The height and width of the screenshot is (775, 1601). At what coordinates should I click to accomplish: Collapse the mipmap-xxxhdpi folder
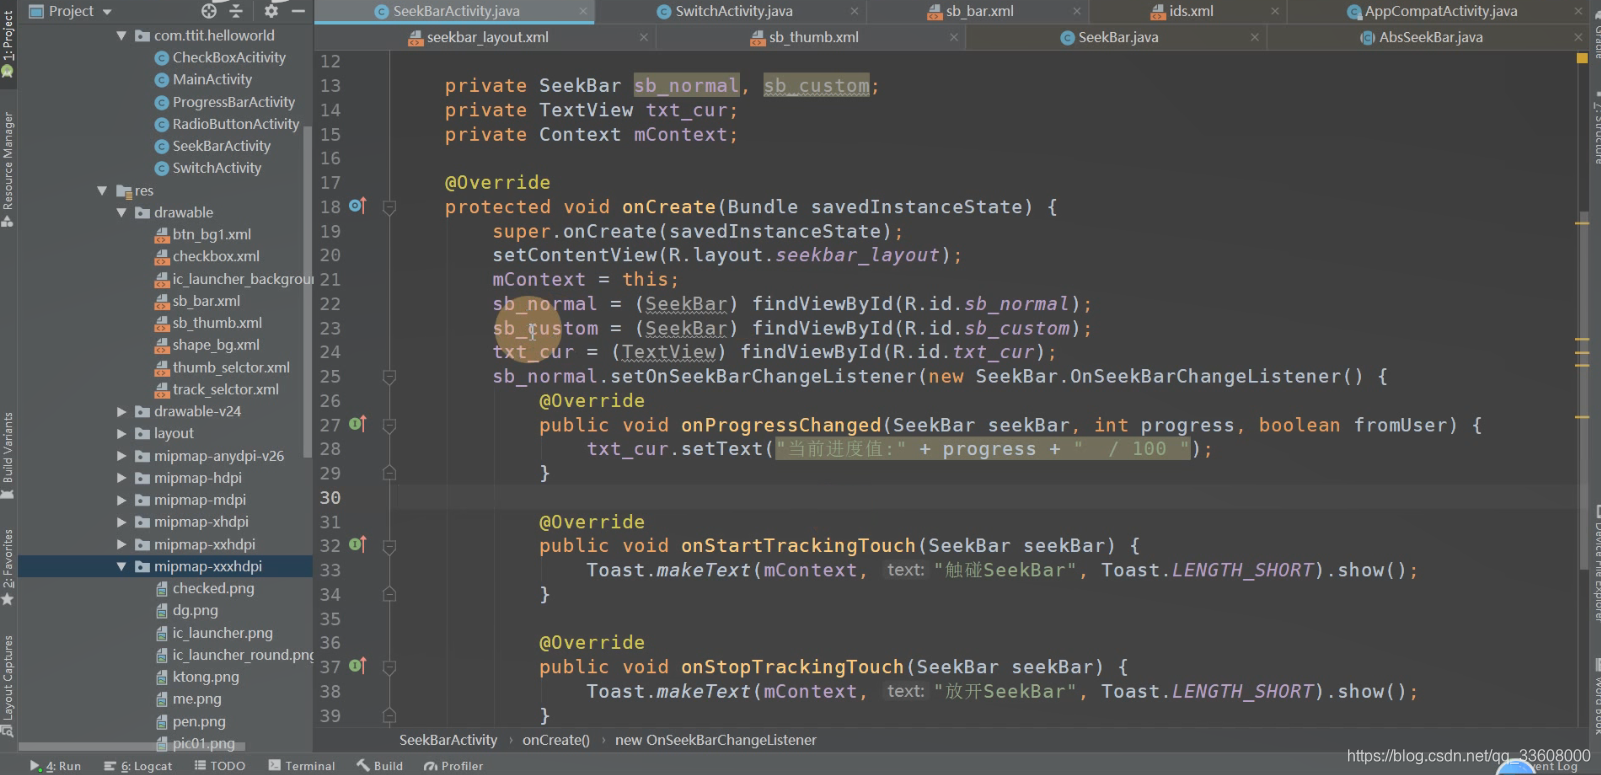point(122,566)
